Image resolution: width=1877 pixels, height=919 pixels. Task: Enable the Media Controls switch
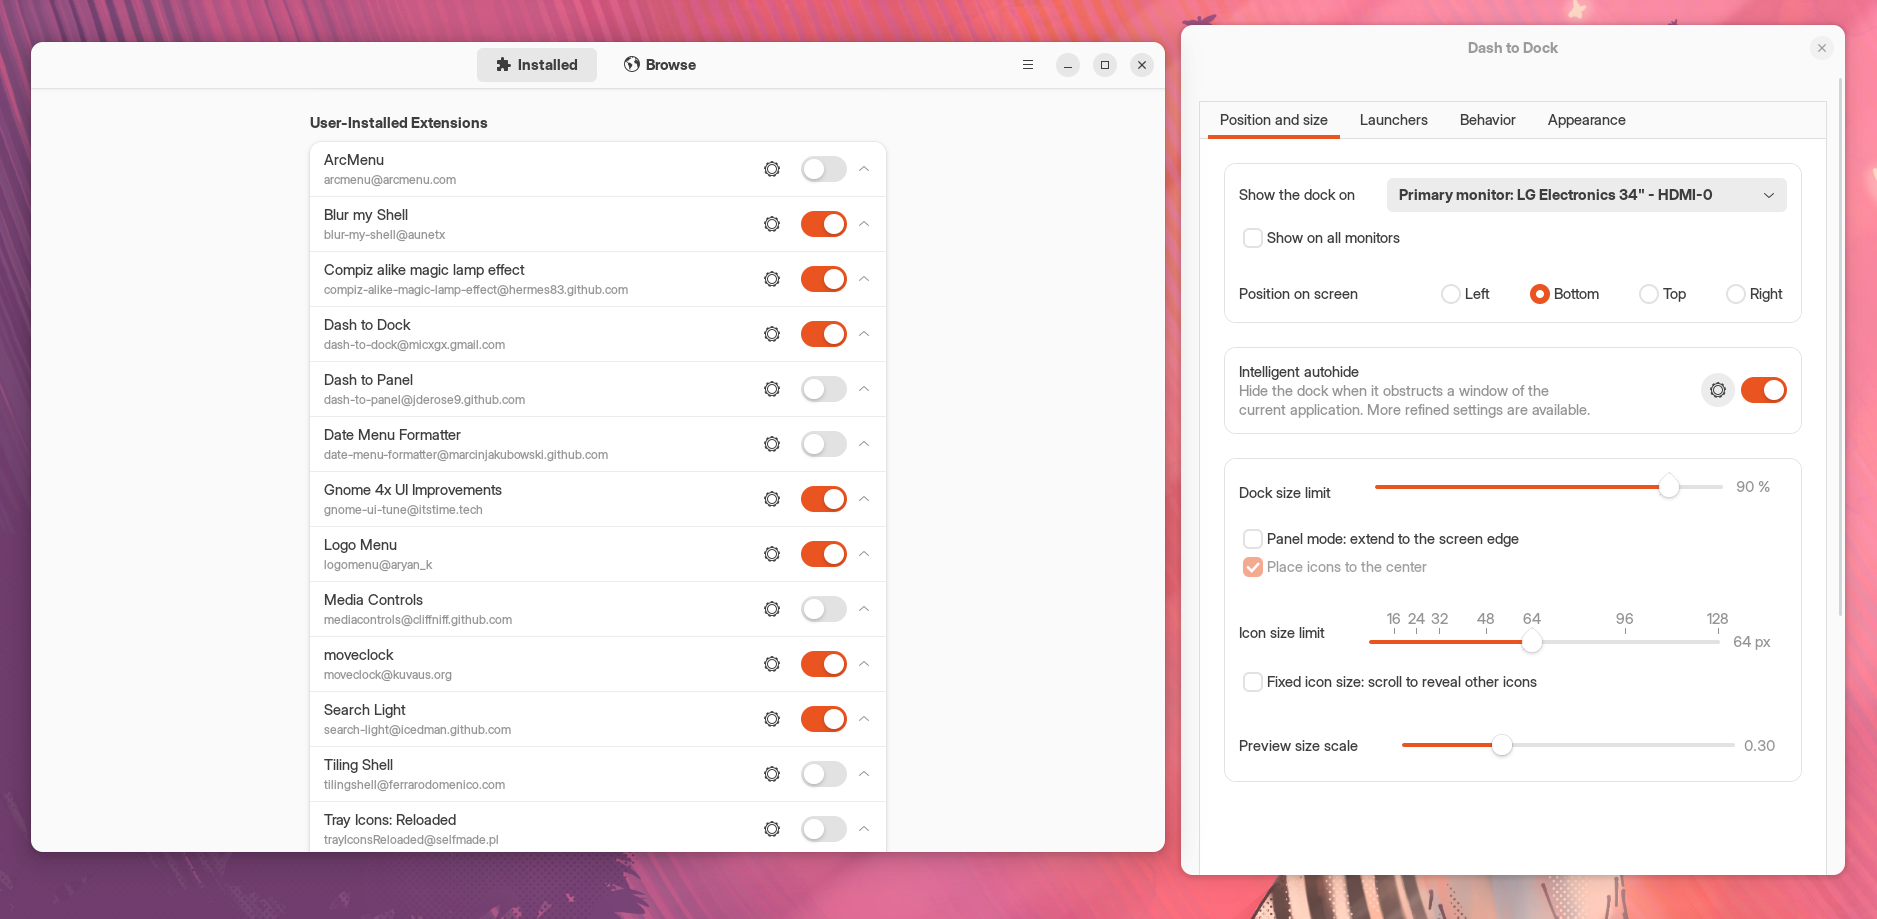(x=824, y=609)
